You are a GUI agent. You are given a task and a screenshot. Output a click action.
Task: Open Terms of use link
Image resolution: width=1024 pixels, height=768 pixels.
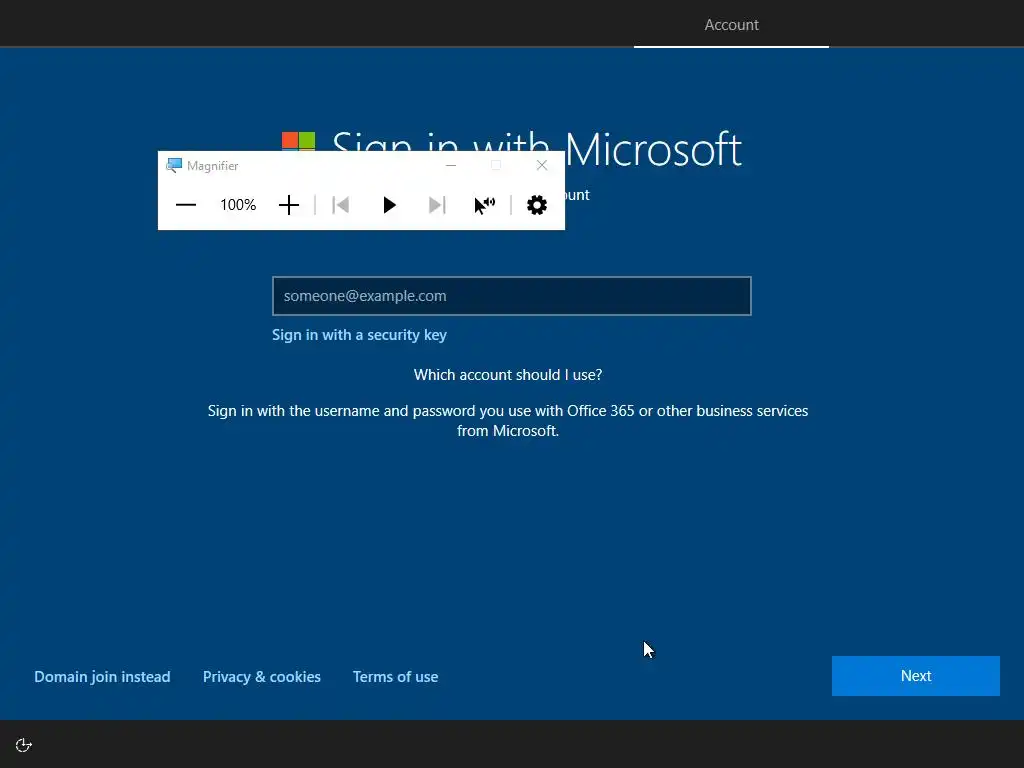point(396,677)
